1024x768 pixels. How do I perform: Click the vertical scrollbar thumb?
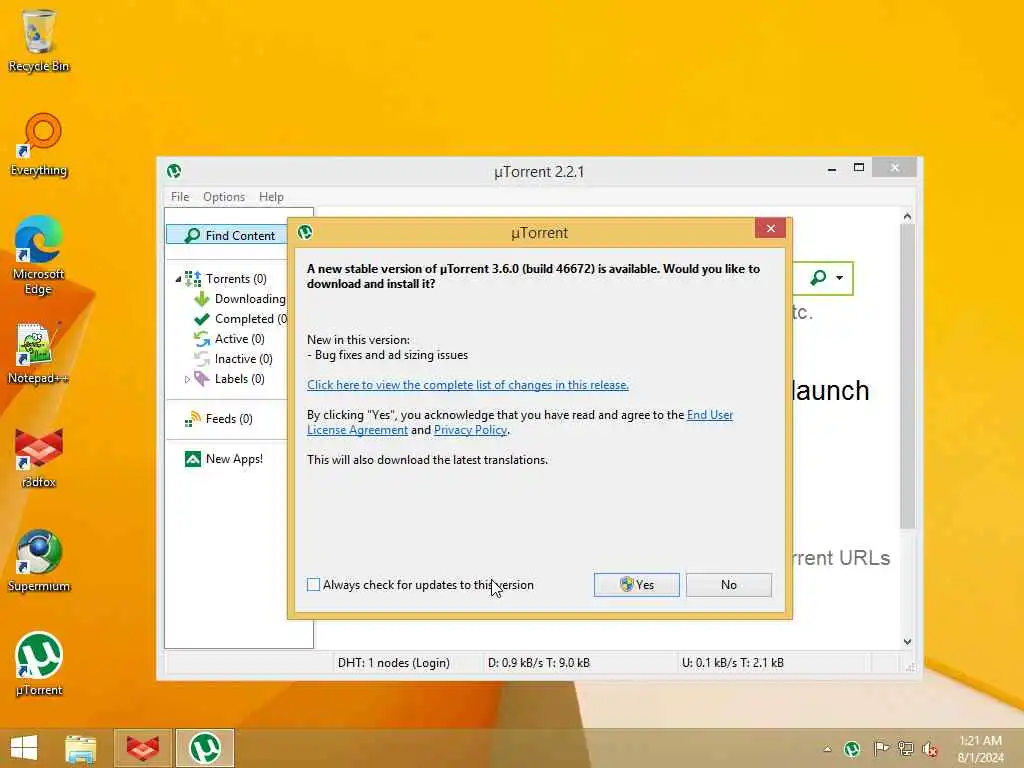pyautogui.click(x=907, y=376)
